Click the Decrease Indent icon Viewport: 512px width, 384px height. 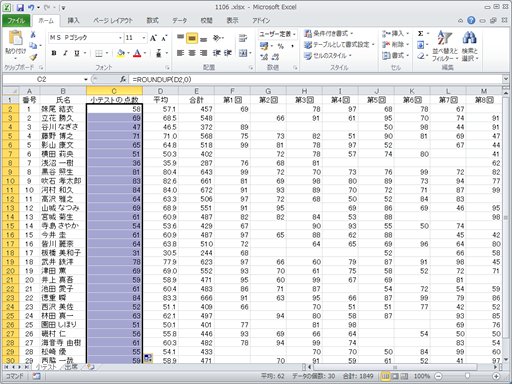217,53
